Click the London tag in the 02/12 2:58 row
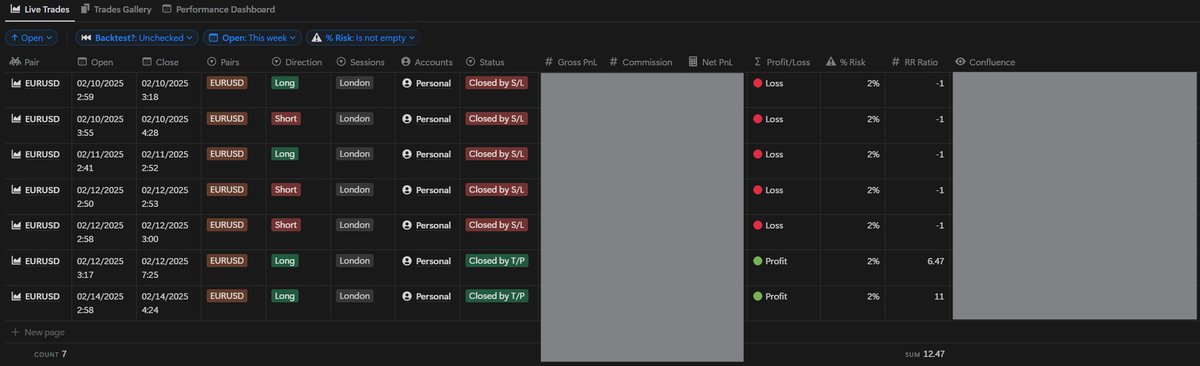This screenshot has width=1200, height=366. tap(355, 225)
